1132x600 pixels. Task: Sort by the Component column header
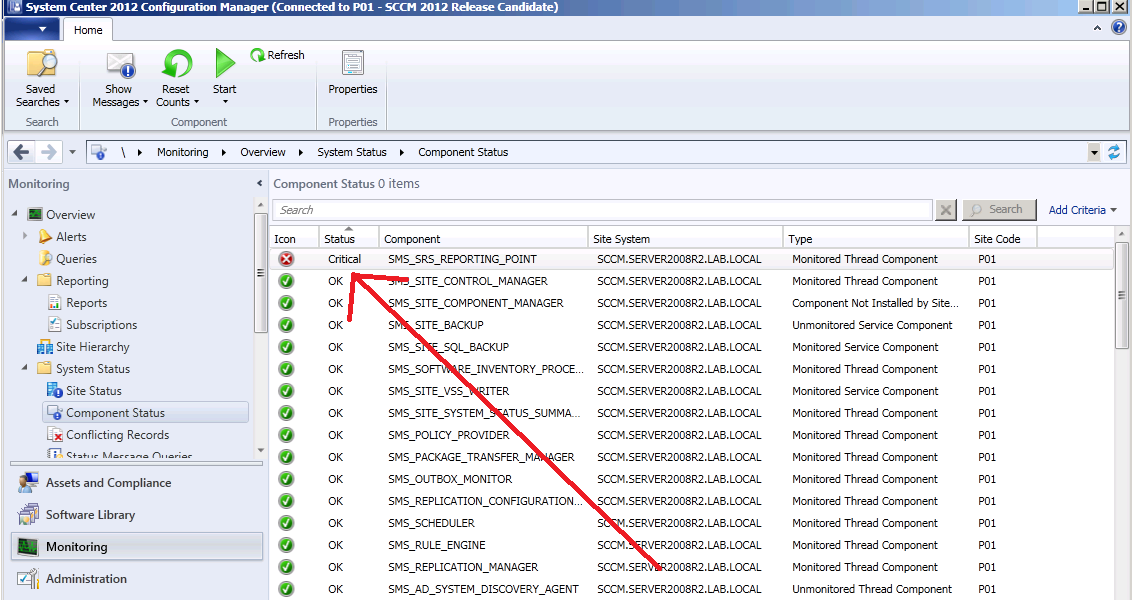tap(484, 238)
